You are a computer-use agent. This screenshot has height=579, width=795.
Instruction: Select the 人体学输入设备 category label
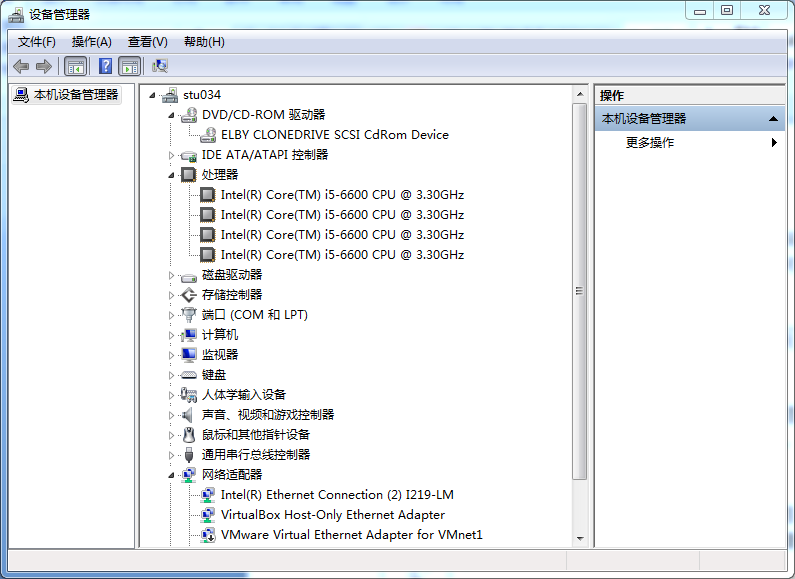[244, 395]
